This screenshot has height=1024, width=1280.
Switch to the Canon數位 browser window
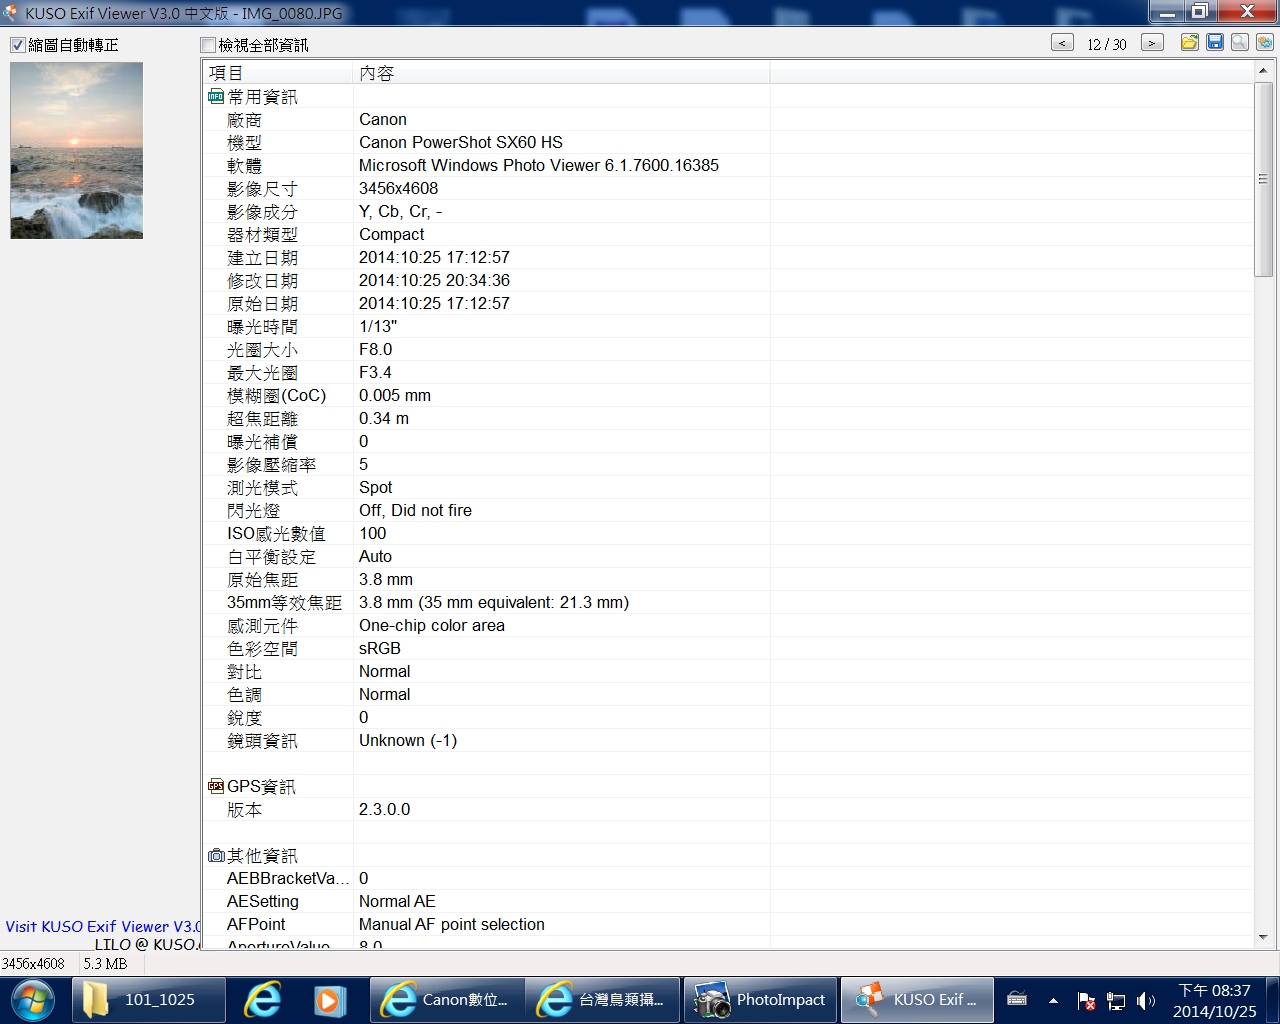(447, 999)
